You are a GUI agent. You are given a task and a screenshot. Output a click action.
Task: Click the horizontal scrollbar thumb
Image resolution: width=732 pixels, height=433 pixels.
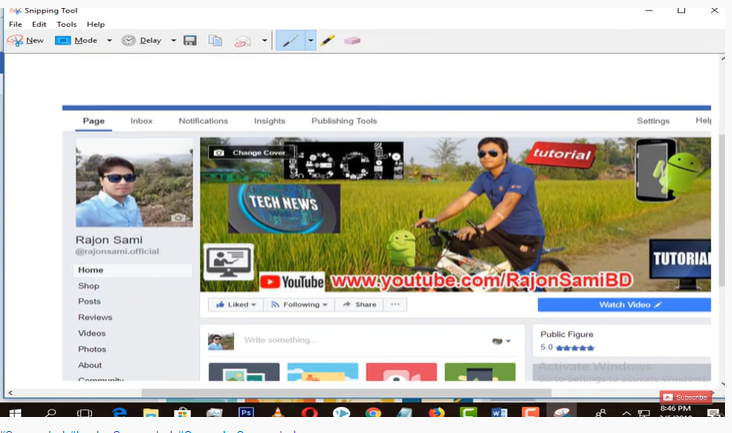point(346,393)
